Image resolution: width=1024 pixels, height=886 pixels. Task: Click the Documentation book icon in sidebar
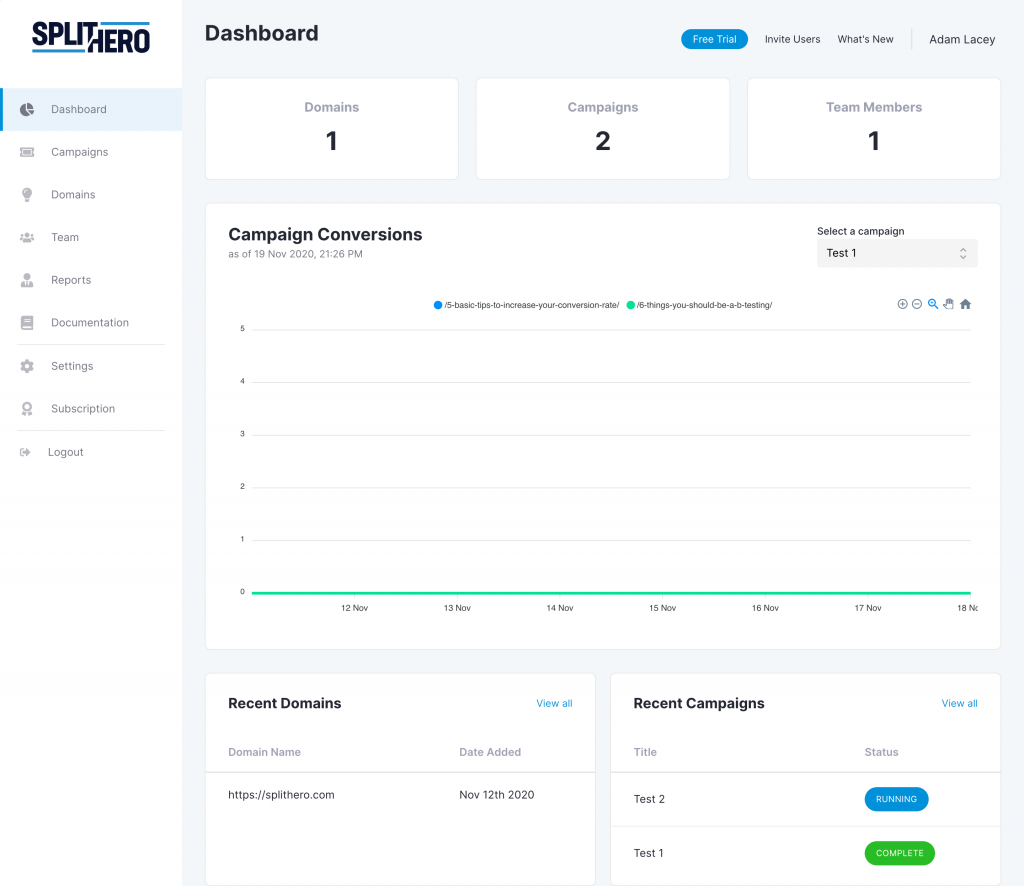27,323
